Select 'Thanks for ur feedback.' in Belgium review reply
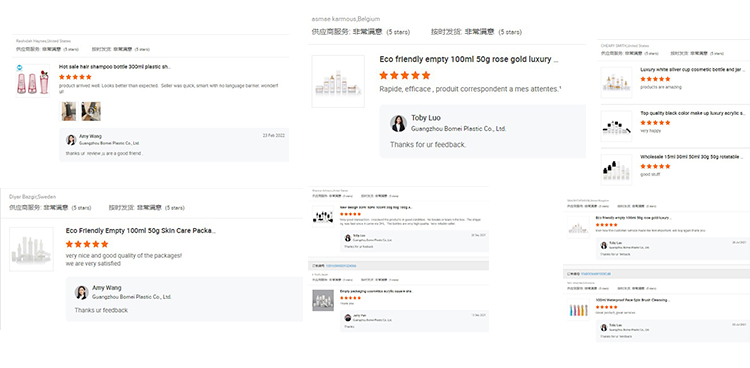This screenshot has height=368, width=750. 428,145
